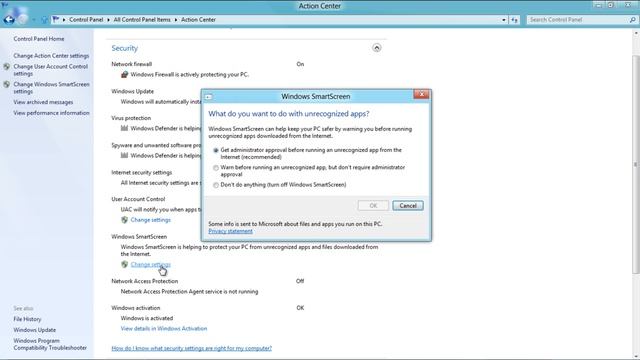This screenshot has height=360, width=640.
Task: Open the recent pages dropdown arrow
Action: [33, 20]
